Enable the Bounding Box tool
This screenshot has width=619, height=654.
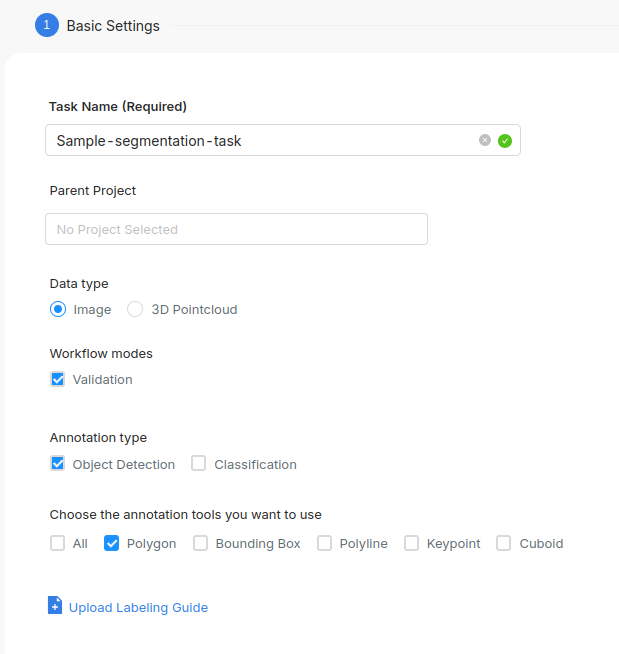tap(201, 544)
